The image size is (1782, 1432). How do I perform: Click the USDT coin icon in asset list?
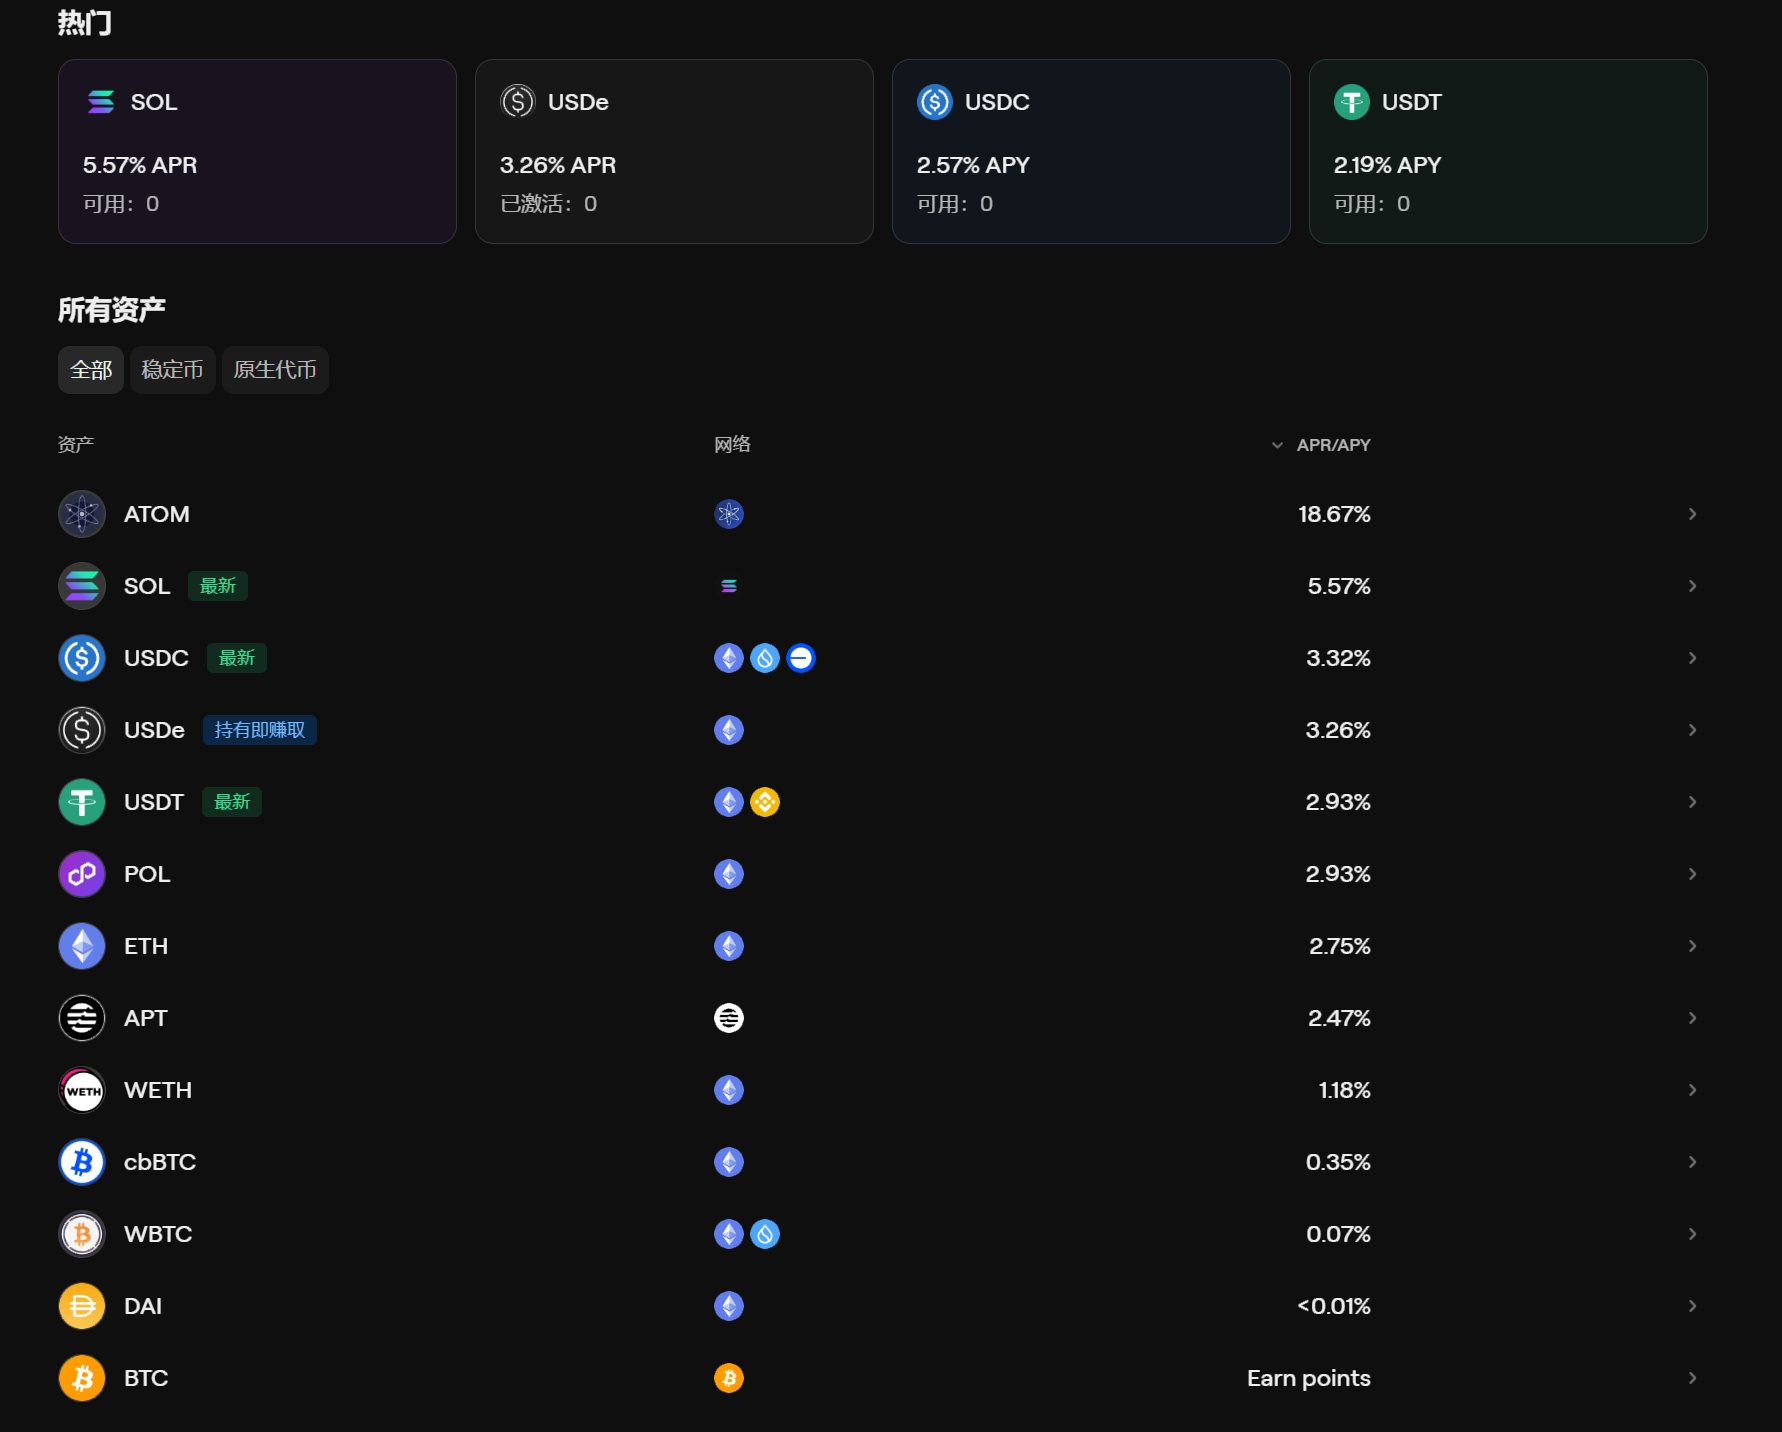coord(82,802)
